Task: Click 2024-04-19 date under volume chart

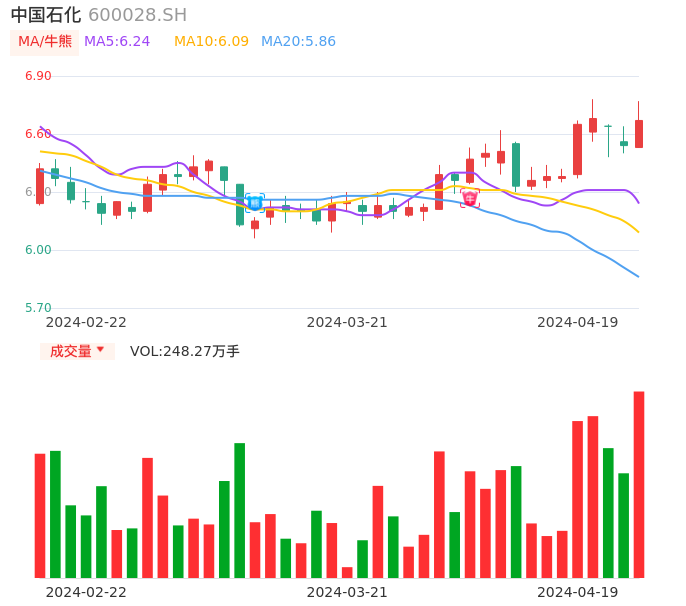Action: pos(578,592)
